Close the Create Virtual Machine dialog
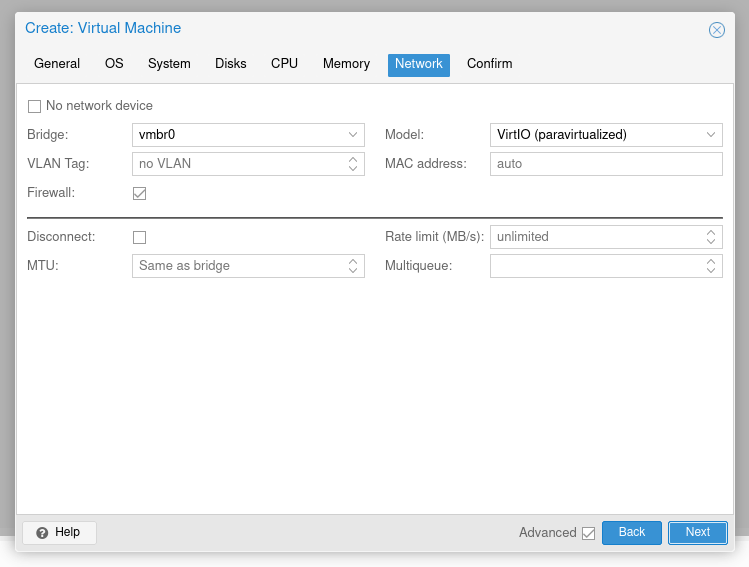 (717, 30)
